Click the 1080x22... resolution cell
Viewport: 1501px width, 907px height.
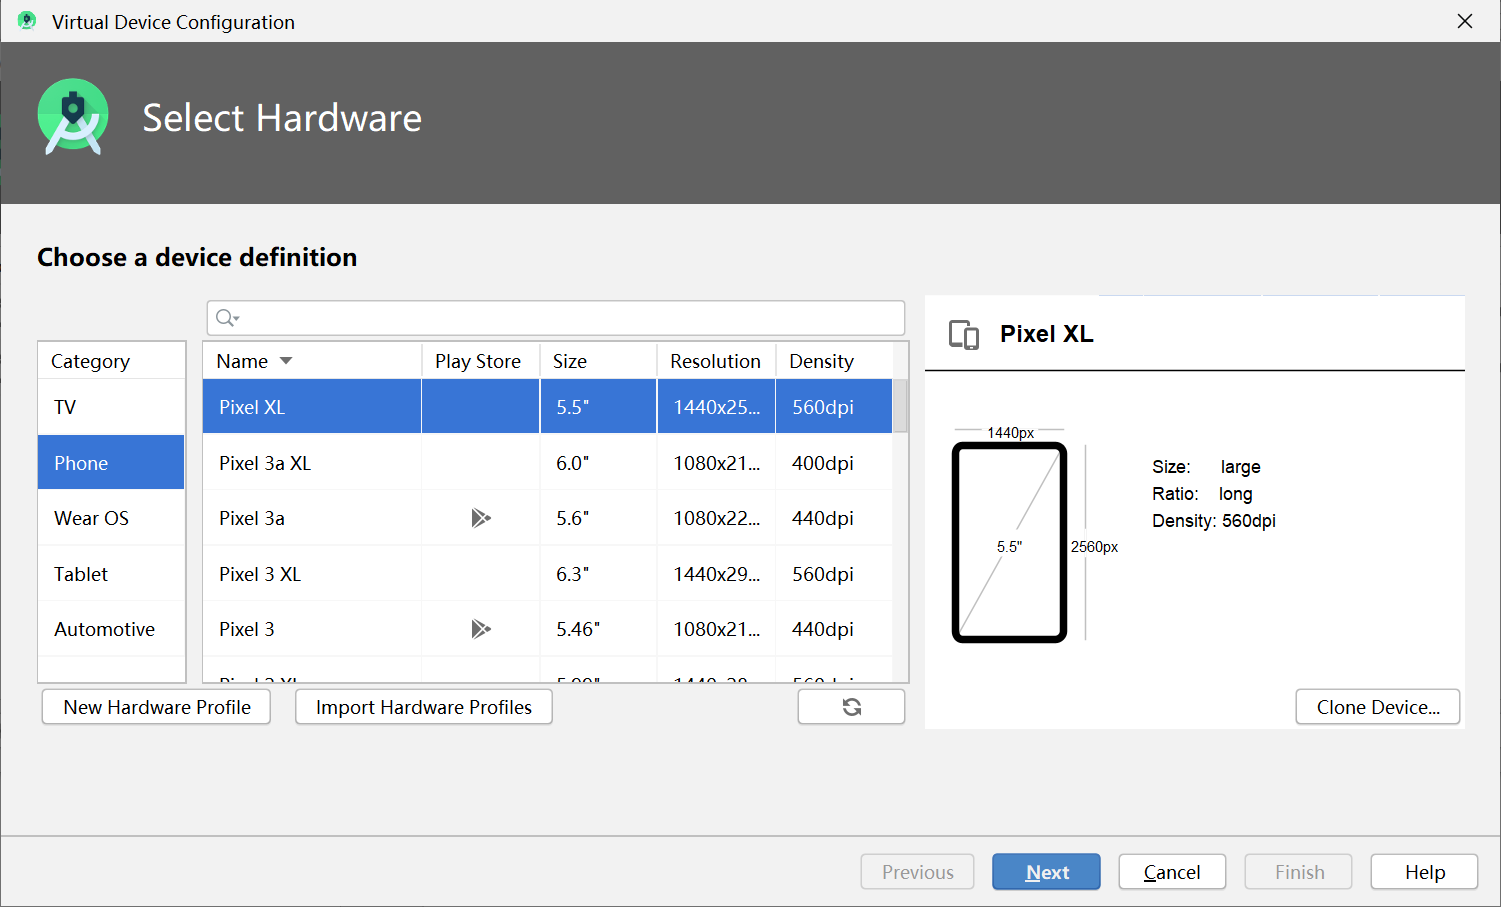[716, 518]
